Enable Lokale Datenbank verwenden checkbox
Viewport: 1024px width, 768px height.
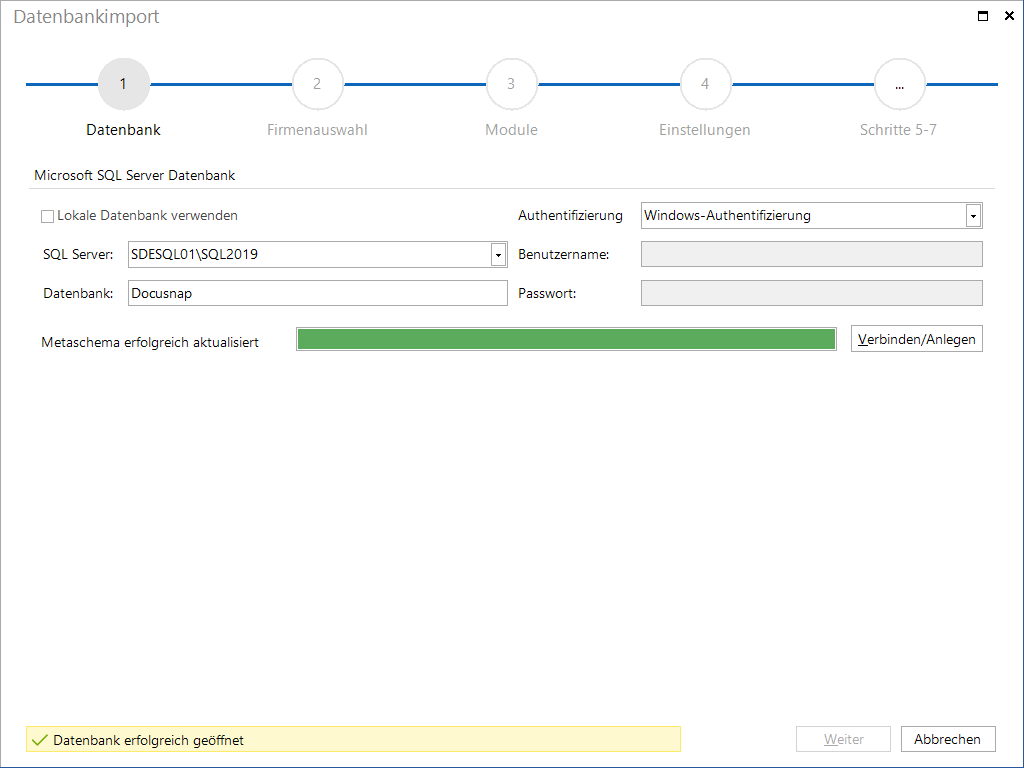point(48,216)
